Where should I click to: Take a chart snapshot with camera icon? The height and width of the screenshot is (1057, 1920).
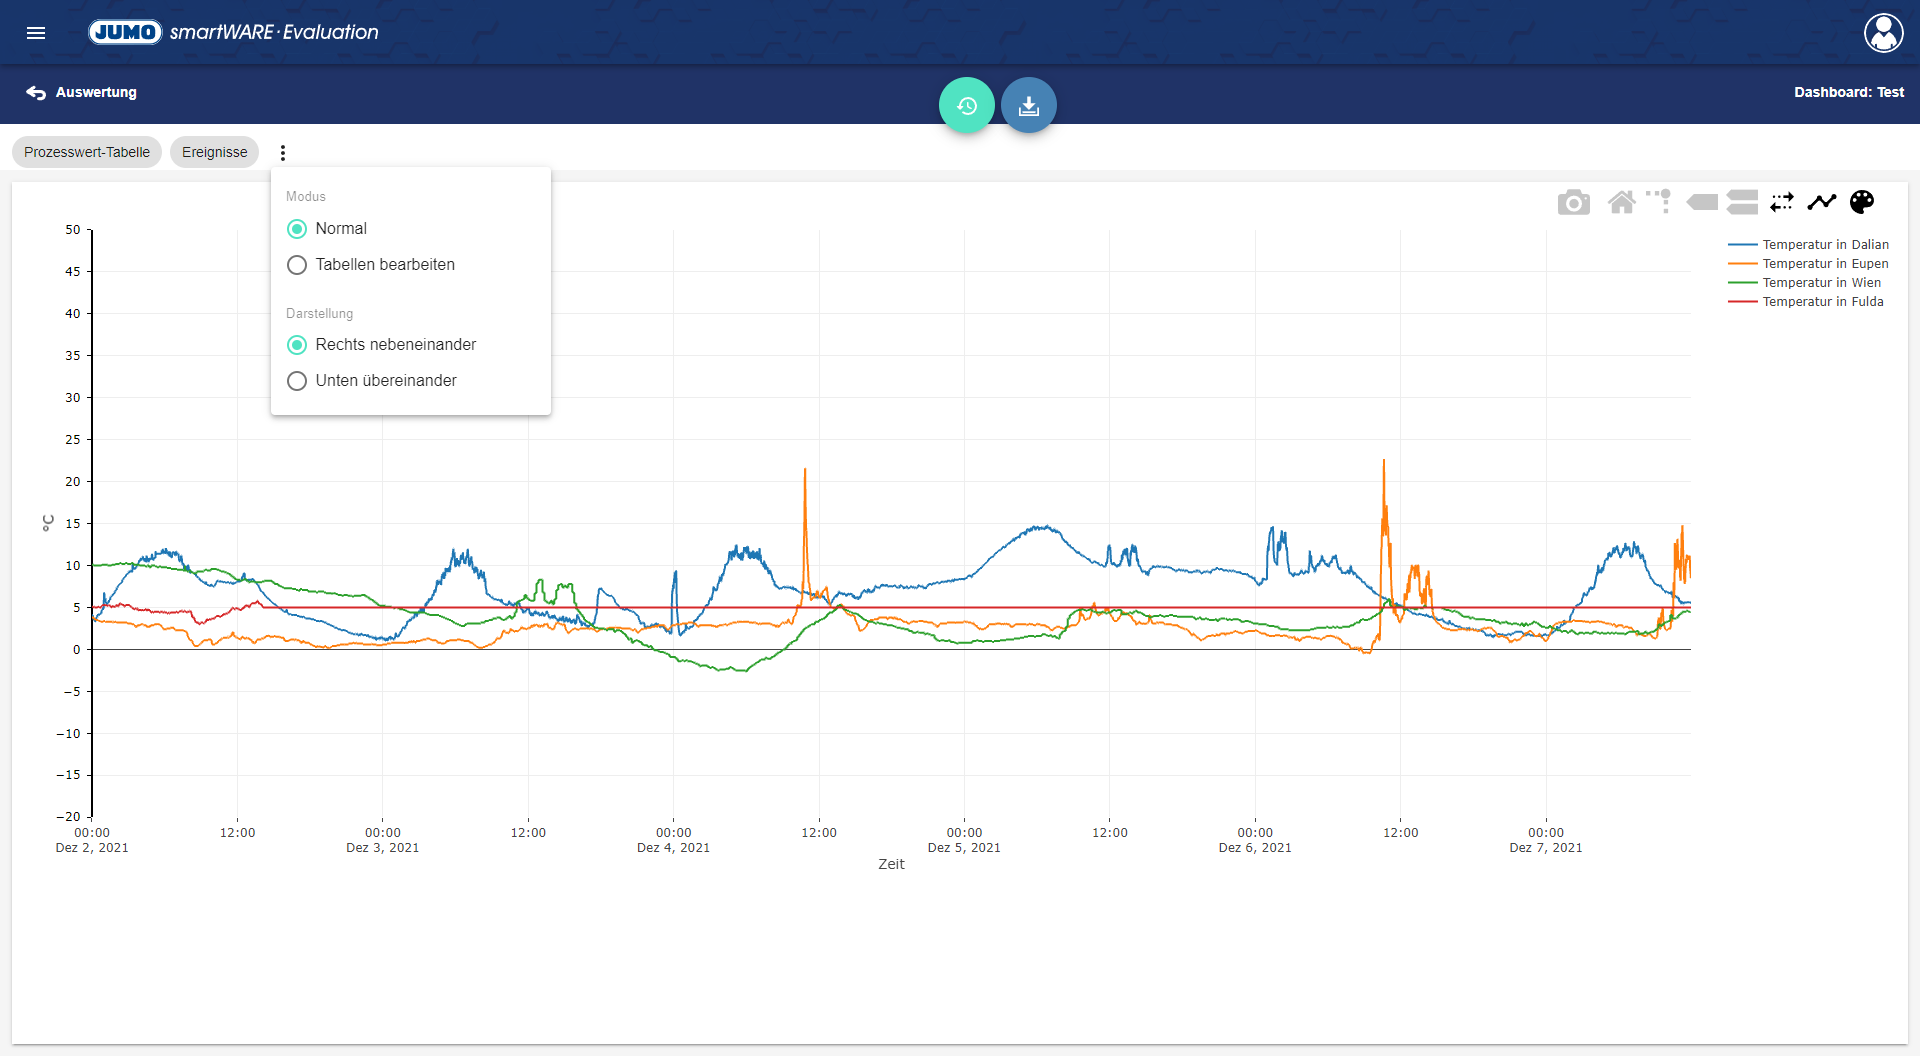1573,203
